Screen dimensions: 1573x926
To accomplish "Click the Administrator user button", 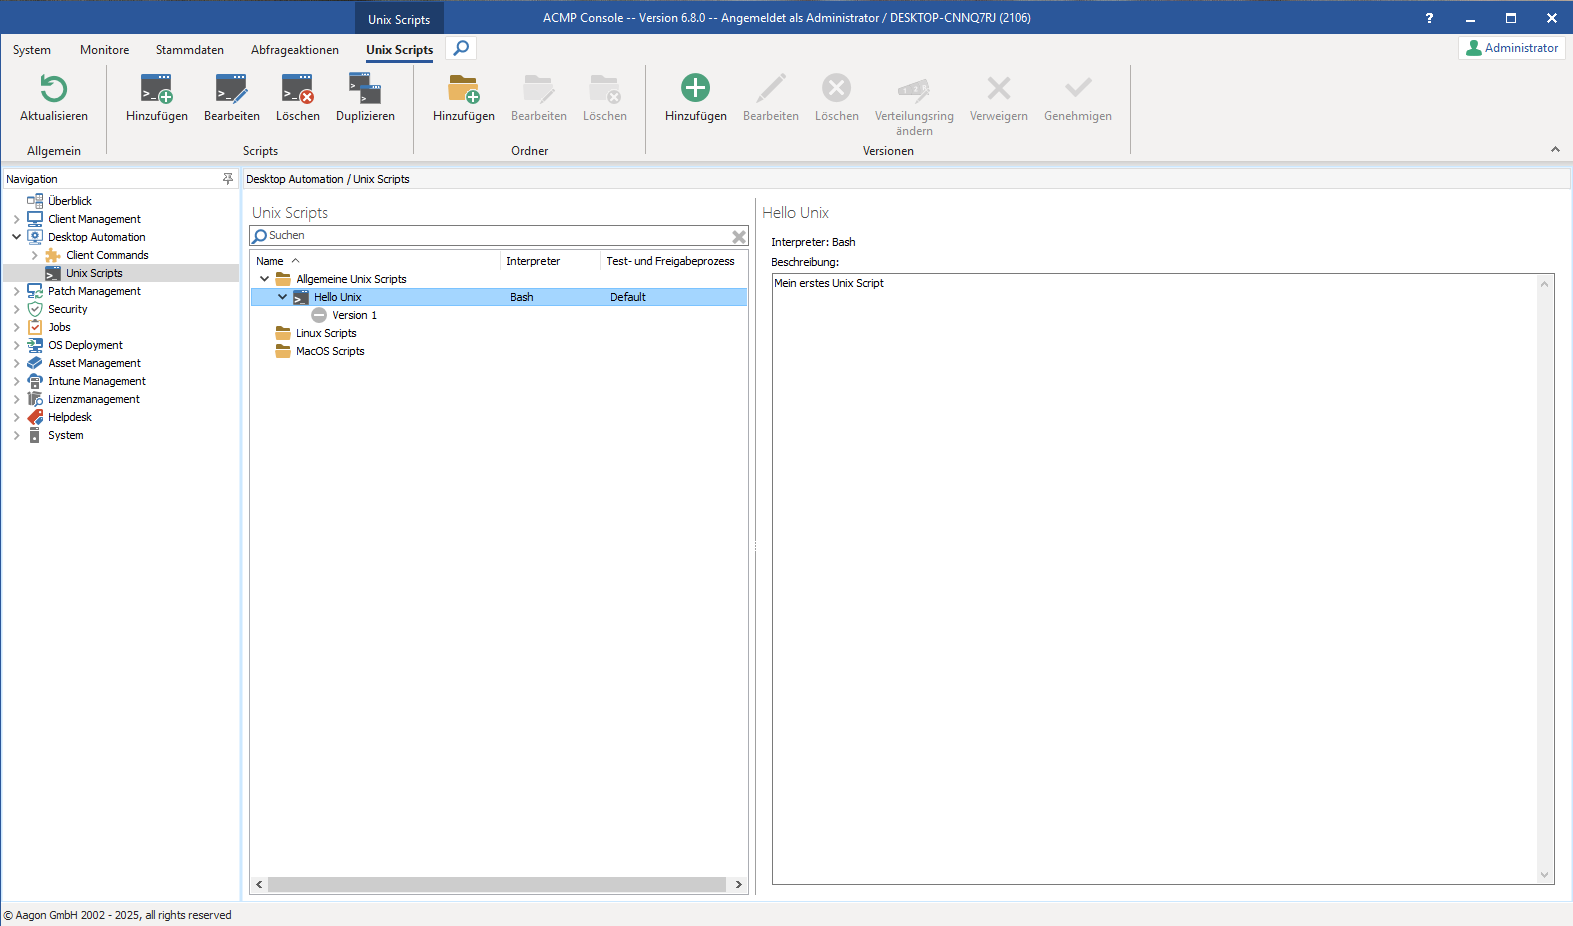I will click(x=1511, y=48).
